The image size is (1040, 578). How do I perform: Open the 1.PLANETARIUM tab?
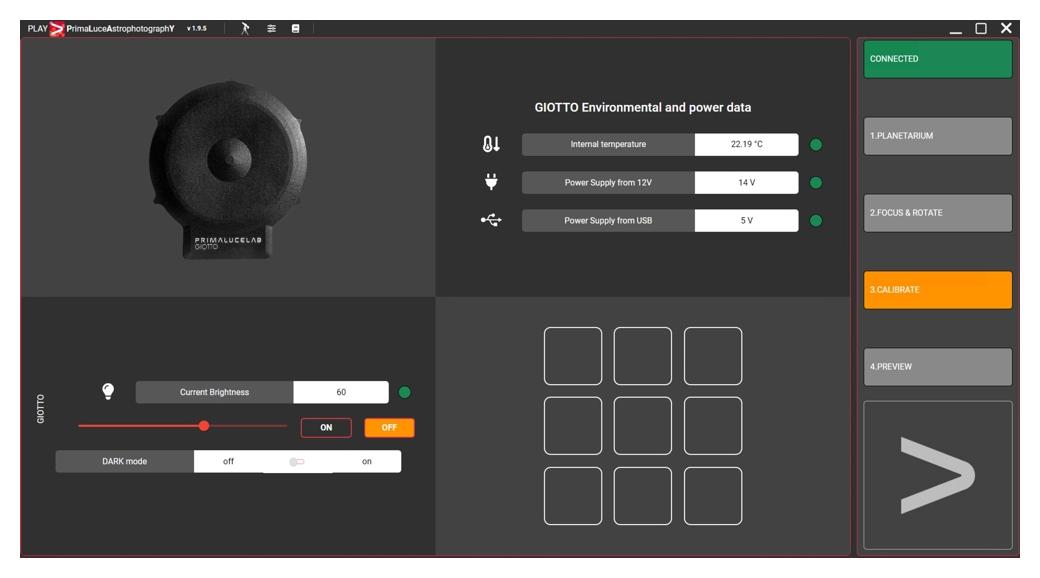[x=937, y=136]
